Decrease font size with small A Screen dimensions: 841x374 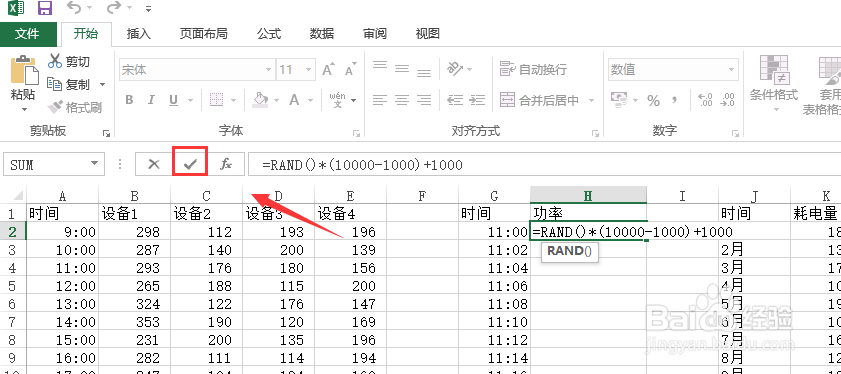point(350,70)
